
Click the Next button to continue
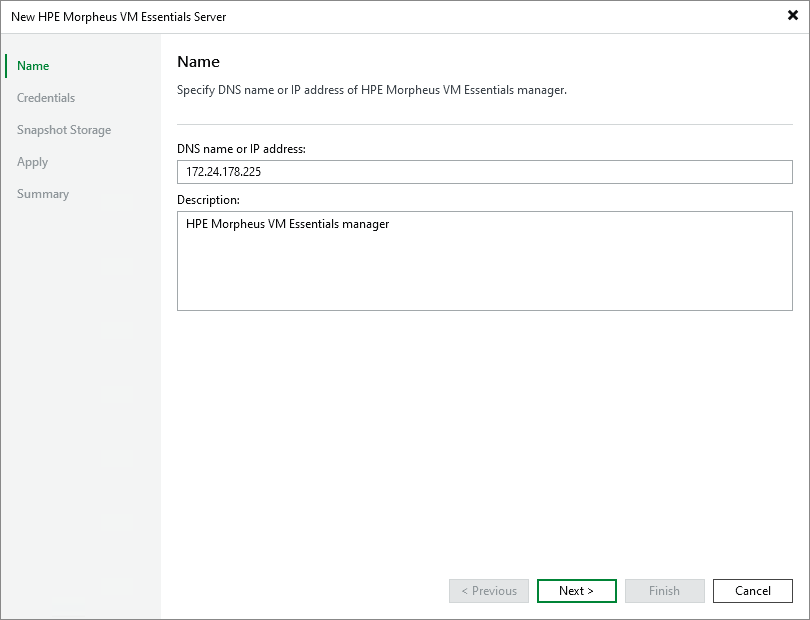[576, 590]
